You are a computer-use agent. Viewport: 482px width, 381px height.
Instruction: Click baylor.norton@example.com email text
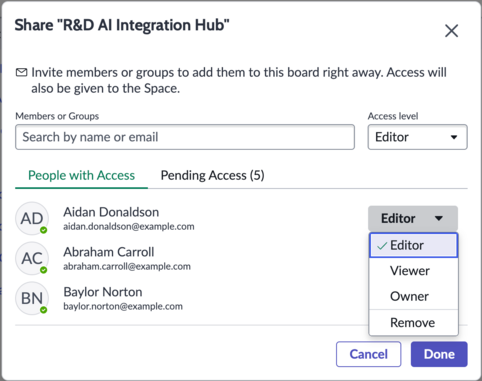coord(123,307)
